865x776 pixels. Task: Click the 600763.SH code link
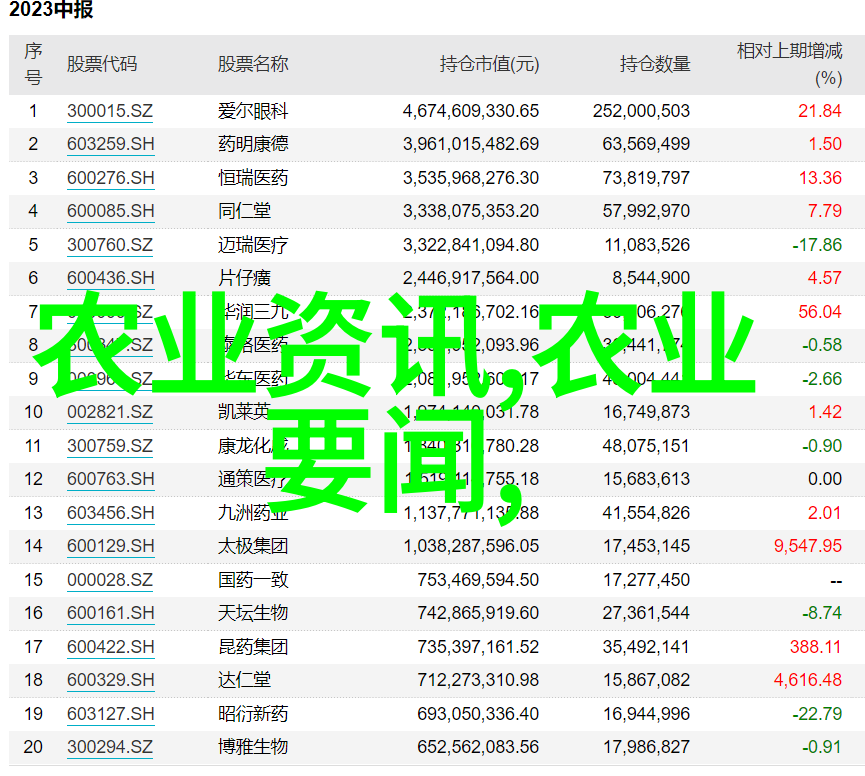[x=110, y=479]
